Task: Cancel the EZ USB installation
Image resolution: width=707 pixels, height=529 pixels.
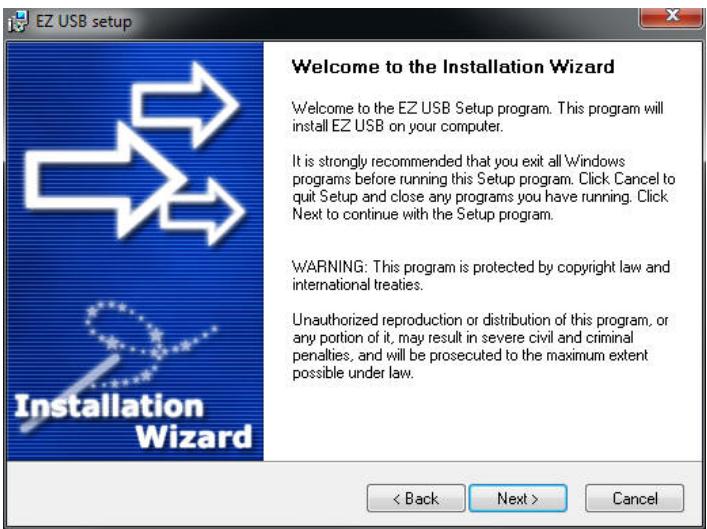Action: (x=634, y=498)
